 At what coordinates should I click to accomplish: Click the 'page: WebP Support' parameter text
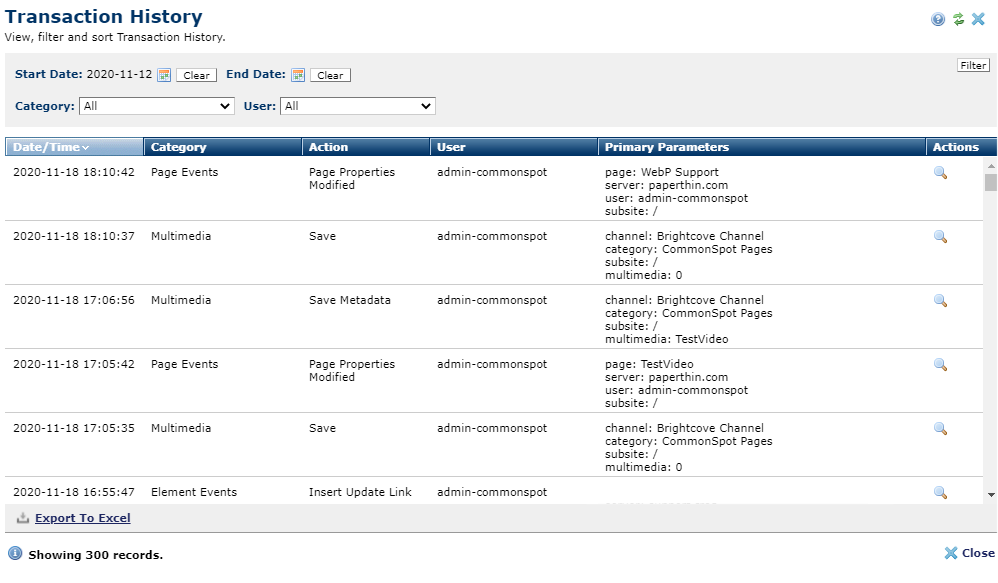[661, 172]
